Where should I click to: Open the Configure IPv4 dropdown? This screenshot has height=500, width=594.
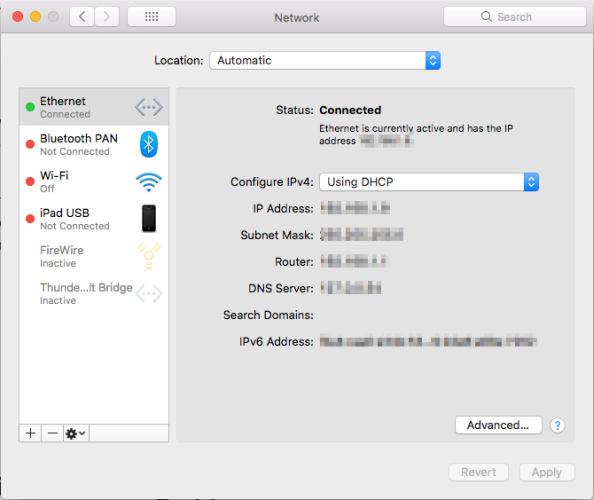(429, 182)
